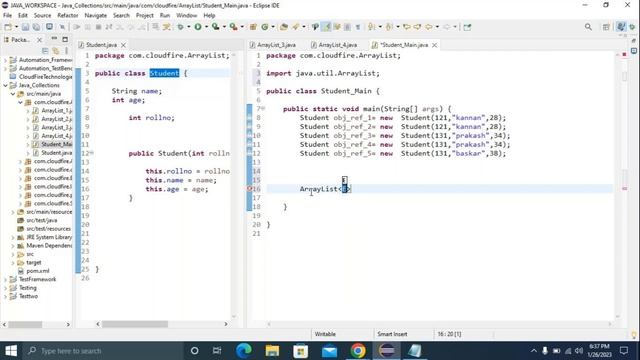Collapse the Java_Collections project node
Screen dimensions: 640x360
coord(5,85)
